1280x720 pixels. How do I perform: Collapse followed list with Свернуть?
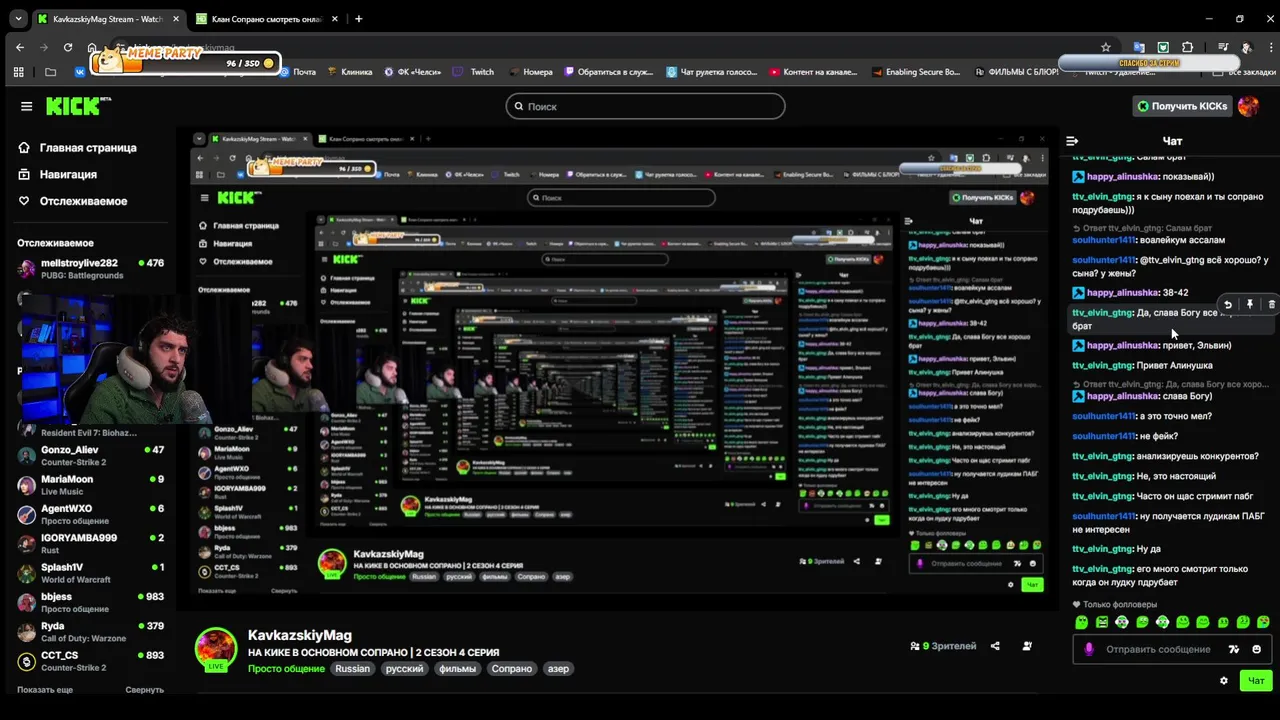tap(144, 690)
